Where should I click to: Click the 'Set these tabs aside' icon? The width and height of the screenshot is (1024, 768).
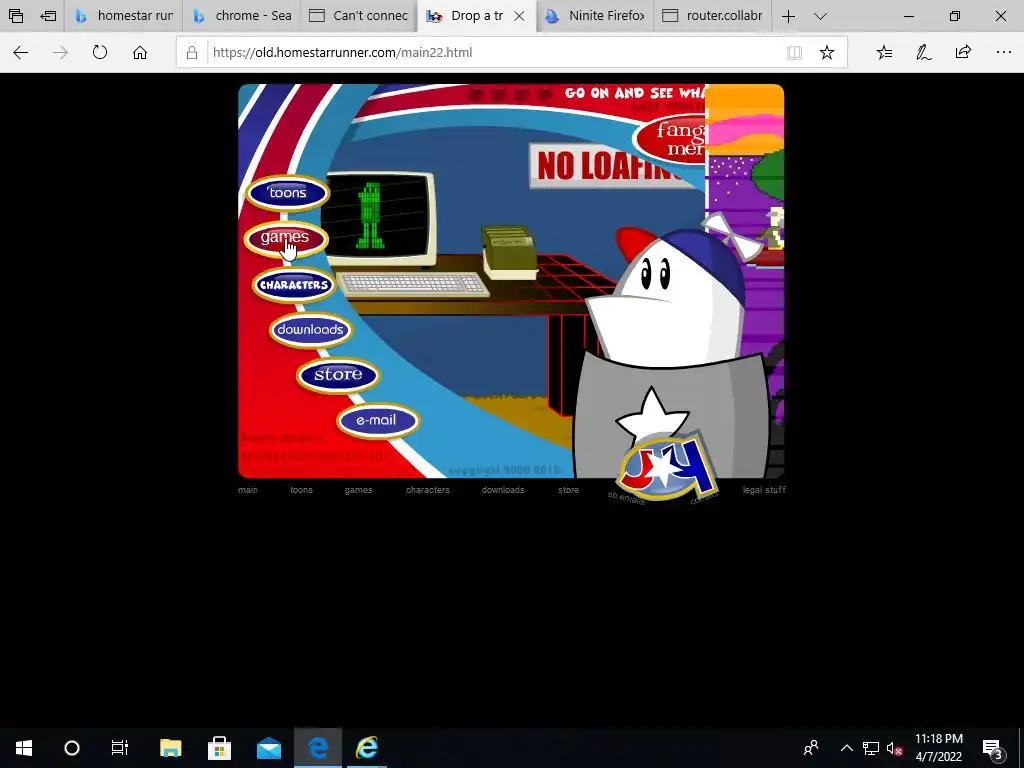pyautogui.click(x=48, y=16)
